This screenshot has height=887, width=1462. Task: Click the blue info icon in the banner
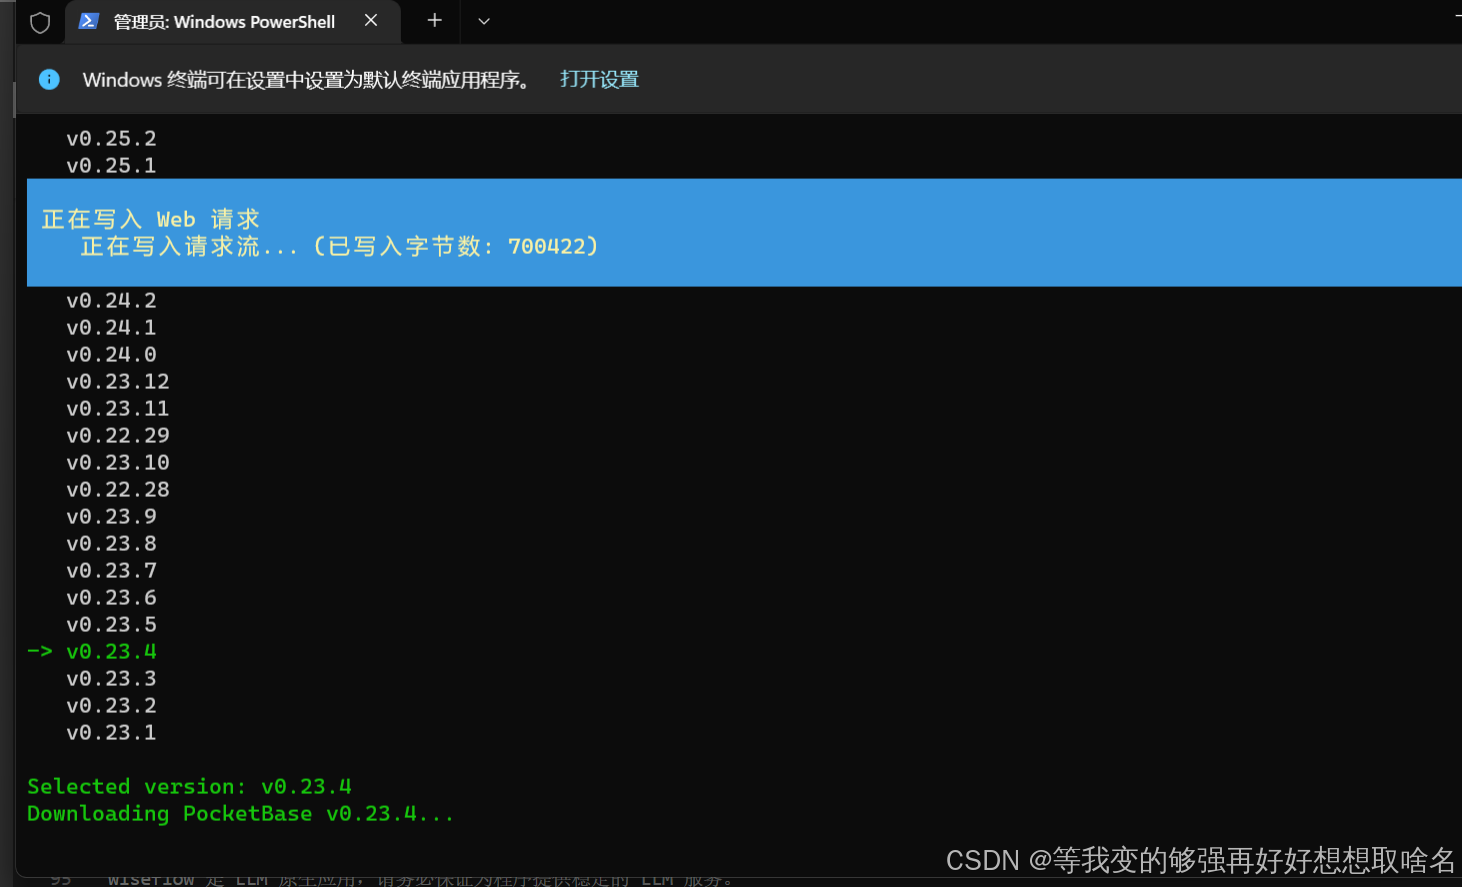pos(49,79)
